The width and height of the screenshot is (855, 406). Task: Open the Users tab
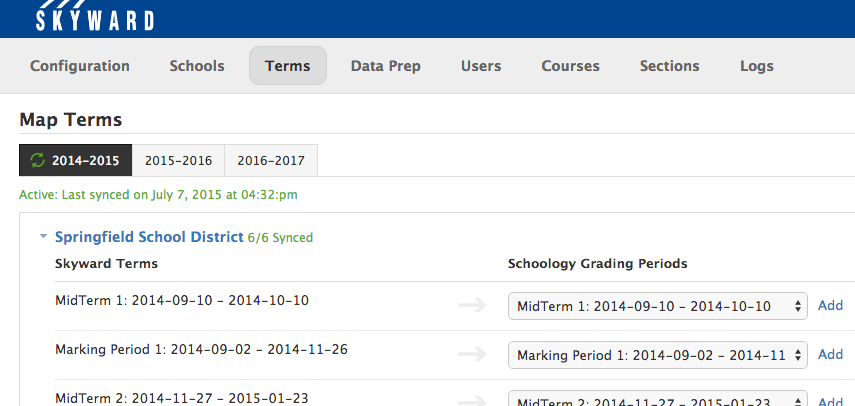pyautogui.click(x=481, y=66)
